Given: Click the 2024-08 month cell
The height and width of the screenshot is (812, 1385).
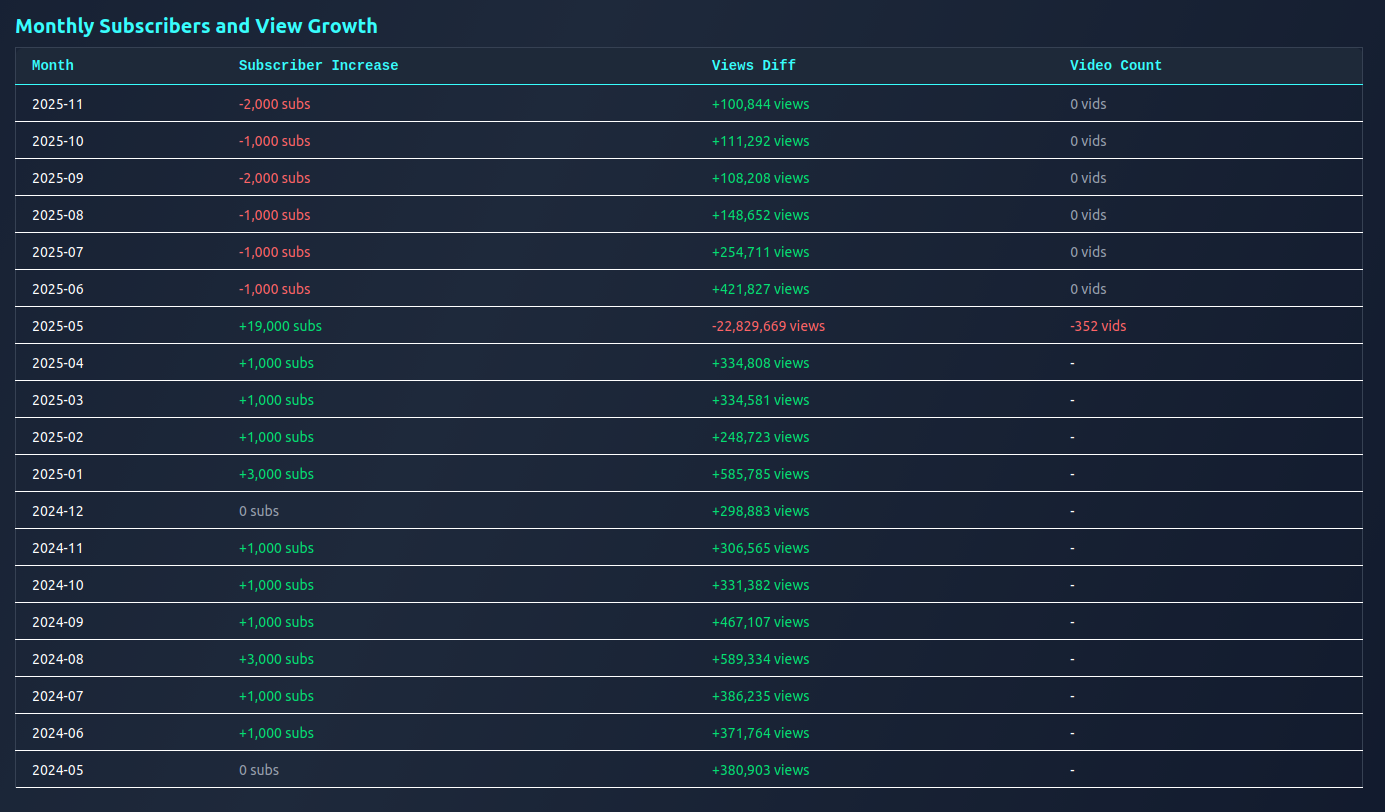Looking at the screenshot, I should point(58,659).
